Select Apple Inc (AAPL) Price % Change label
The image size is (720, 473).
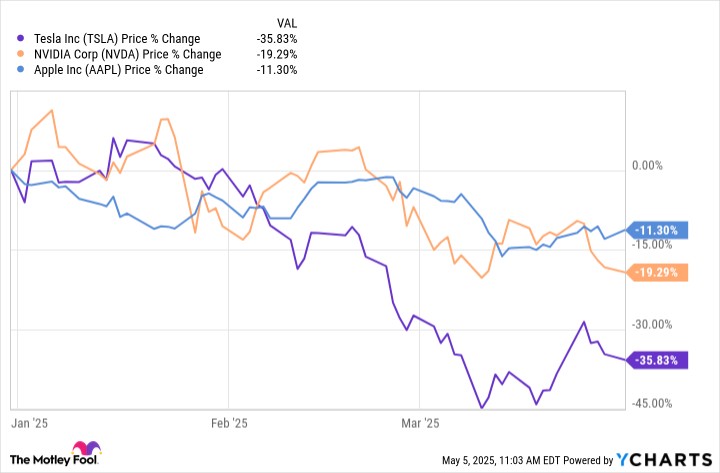tap(118, 70)
